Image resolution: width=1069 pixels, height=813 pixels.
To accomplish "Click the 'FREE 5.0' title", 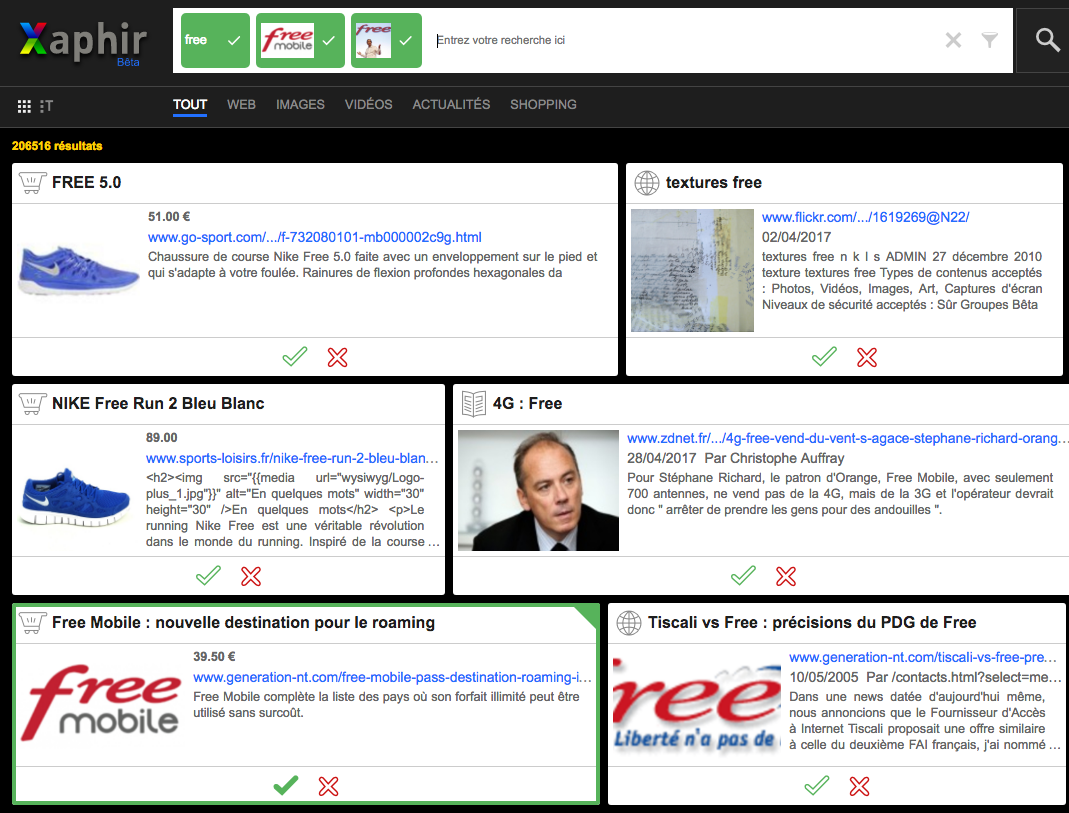I will (x=87, y=183).
